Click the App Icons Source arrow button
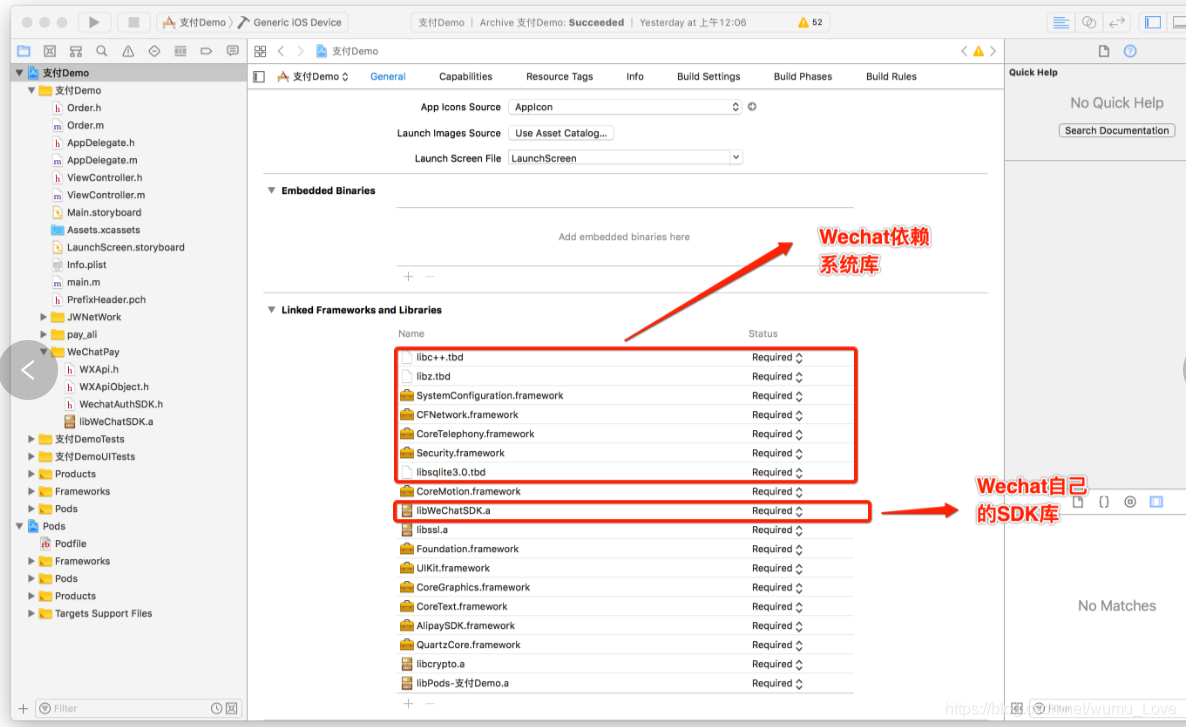 (x=752, y=107)
